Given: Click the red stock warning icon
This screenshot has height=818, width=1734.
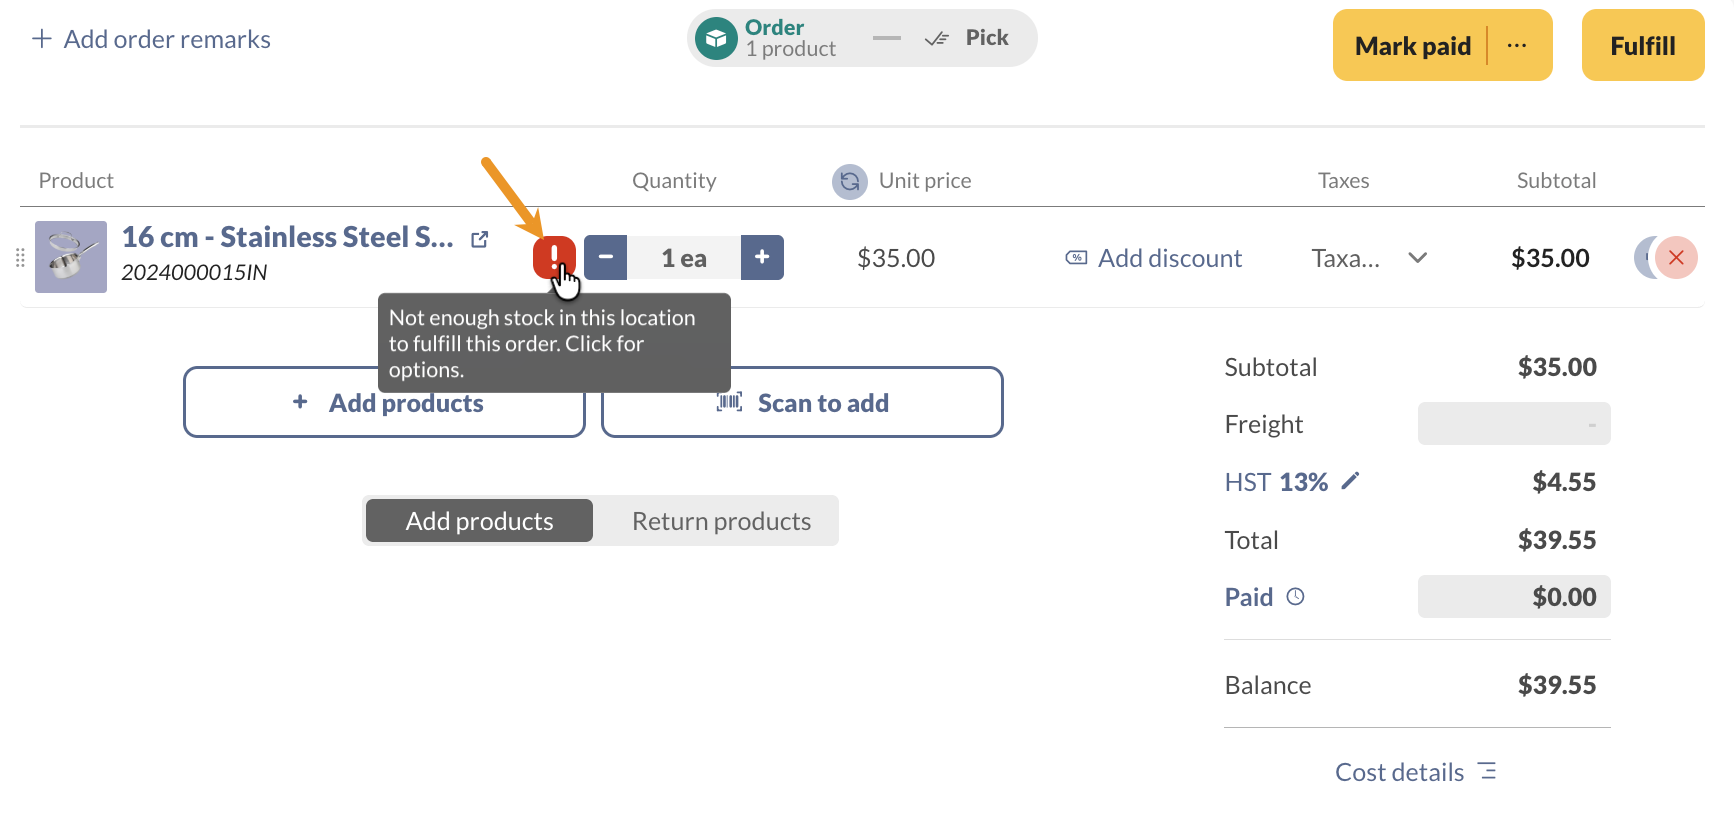Looking at the screenshot, I should click(x=553, y=257).
